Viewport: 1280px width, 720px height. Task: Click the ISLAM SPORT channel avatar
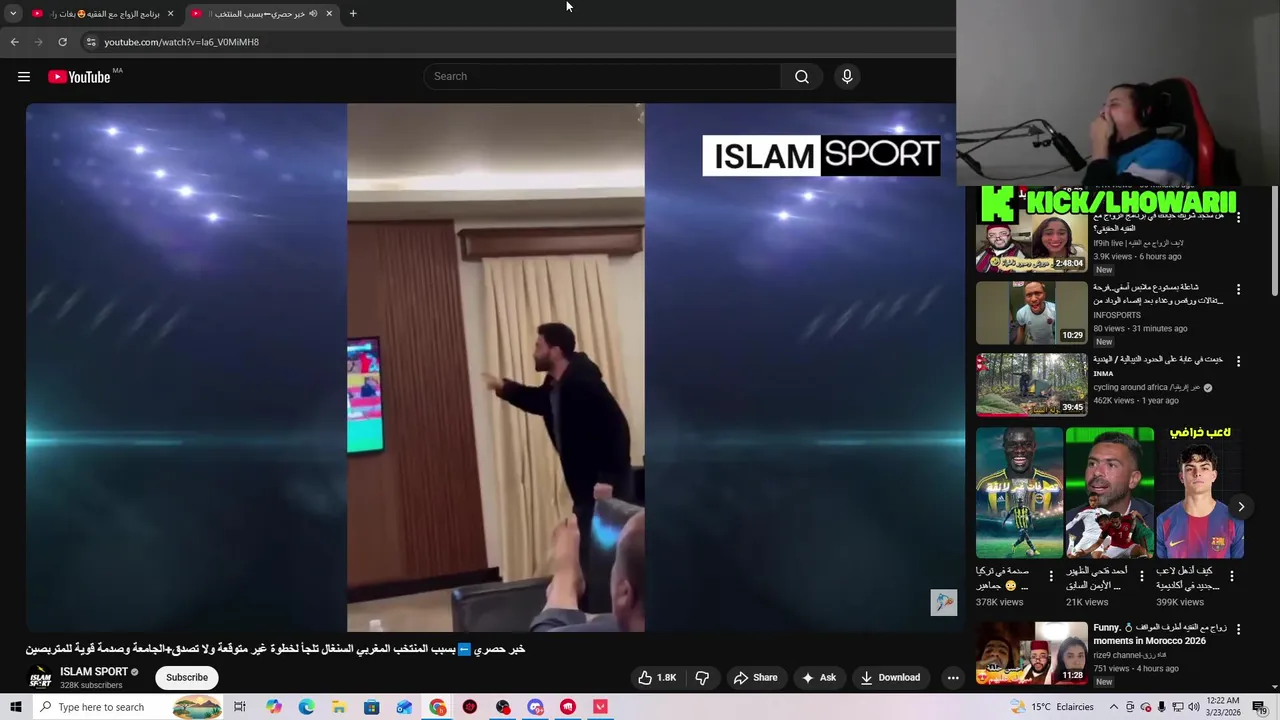click(40, 678)
